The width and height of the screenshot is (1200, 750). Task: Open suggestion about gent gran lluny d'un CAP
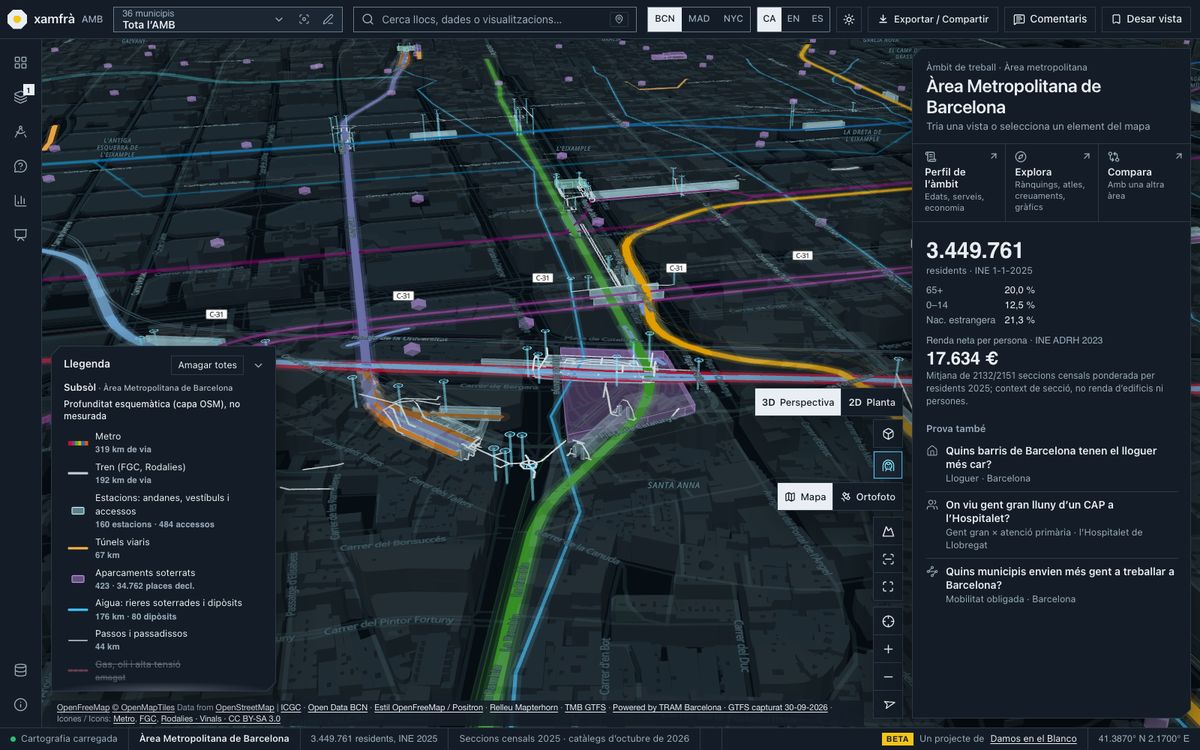coord(1051,524)
